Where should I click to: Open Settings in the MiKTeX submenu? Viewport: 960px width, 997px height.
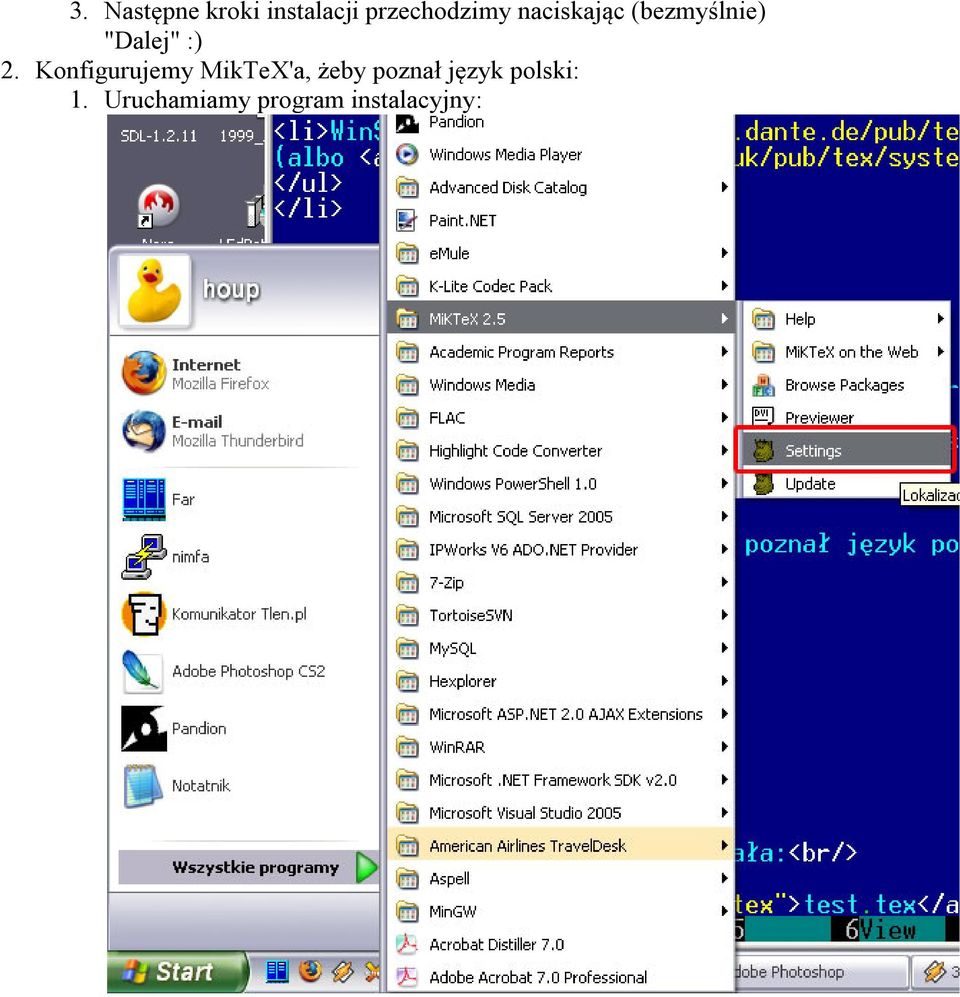(x=846, y=450)
